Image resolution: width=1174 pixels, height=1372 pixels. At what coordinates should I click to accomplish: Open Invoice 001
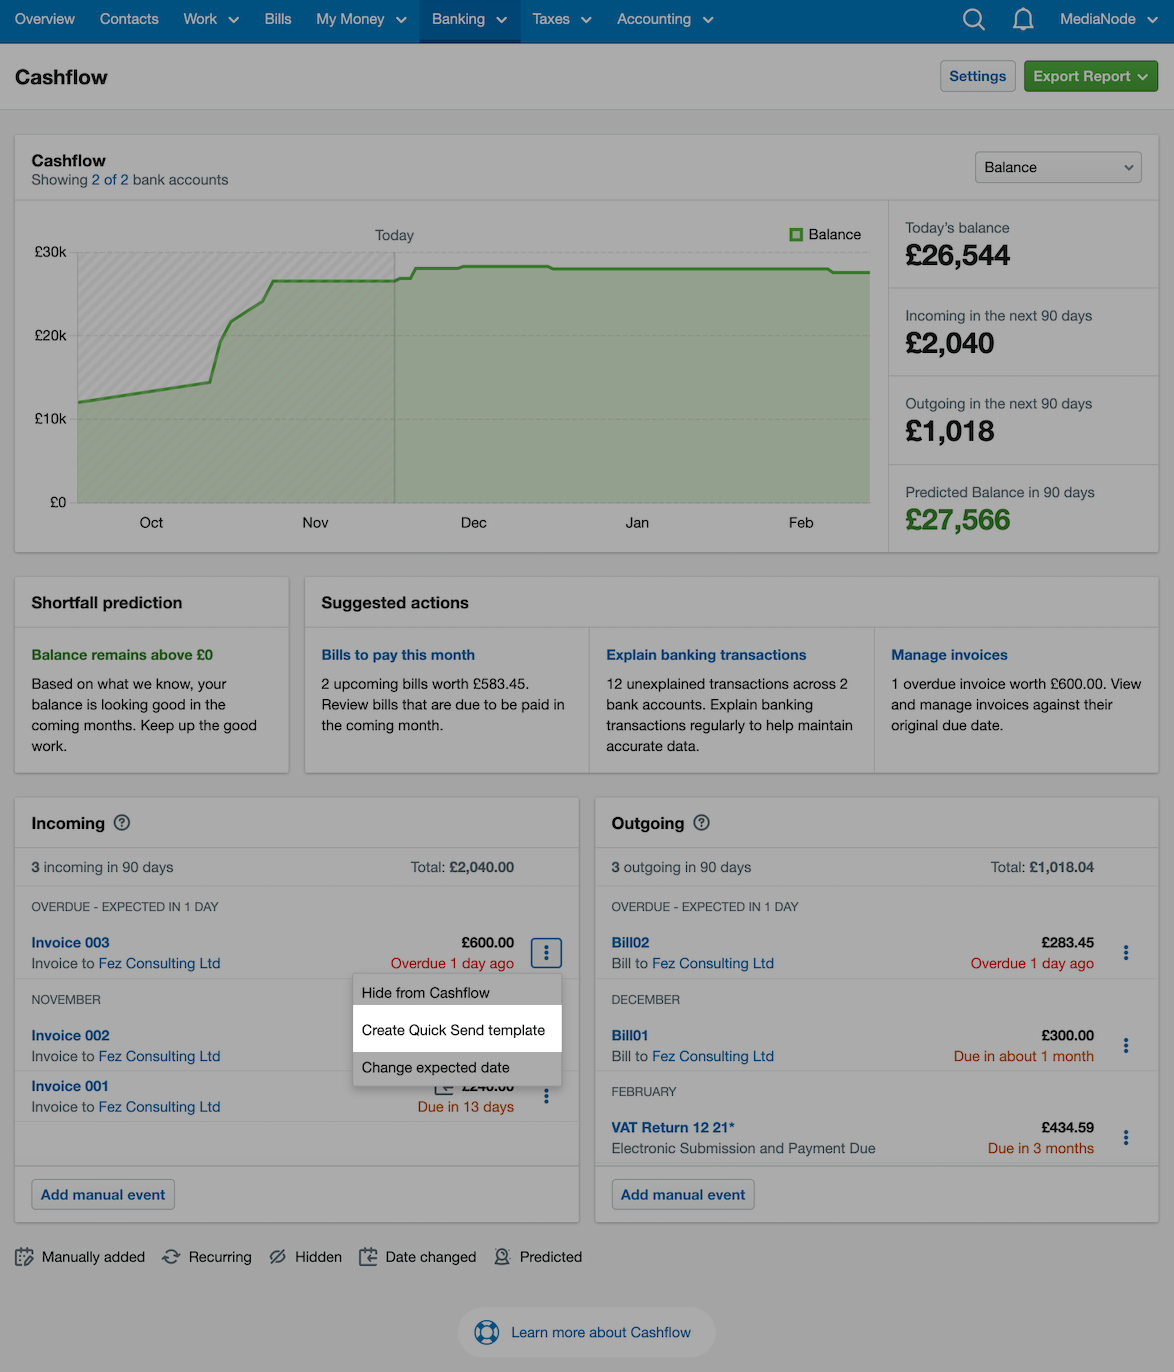coord(70,1086)
